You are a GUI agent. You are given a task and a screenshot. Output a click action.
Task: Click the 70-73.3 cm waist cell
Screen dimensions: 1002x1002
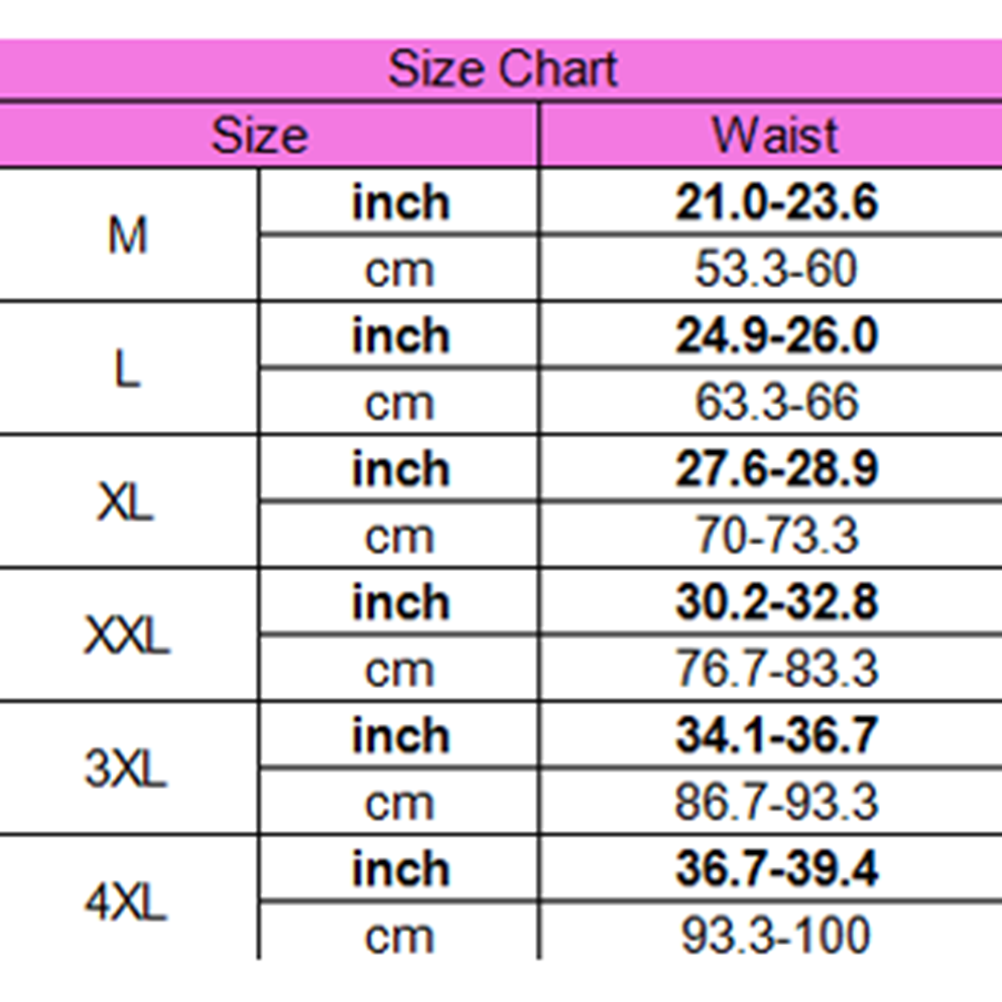(776, 536)
